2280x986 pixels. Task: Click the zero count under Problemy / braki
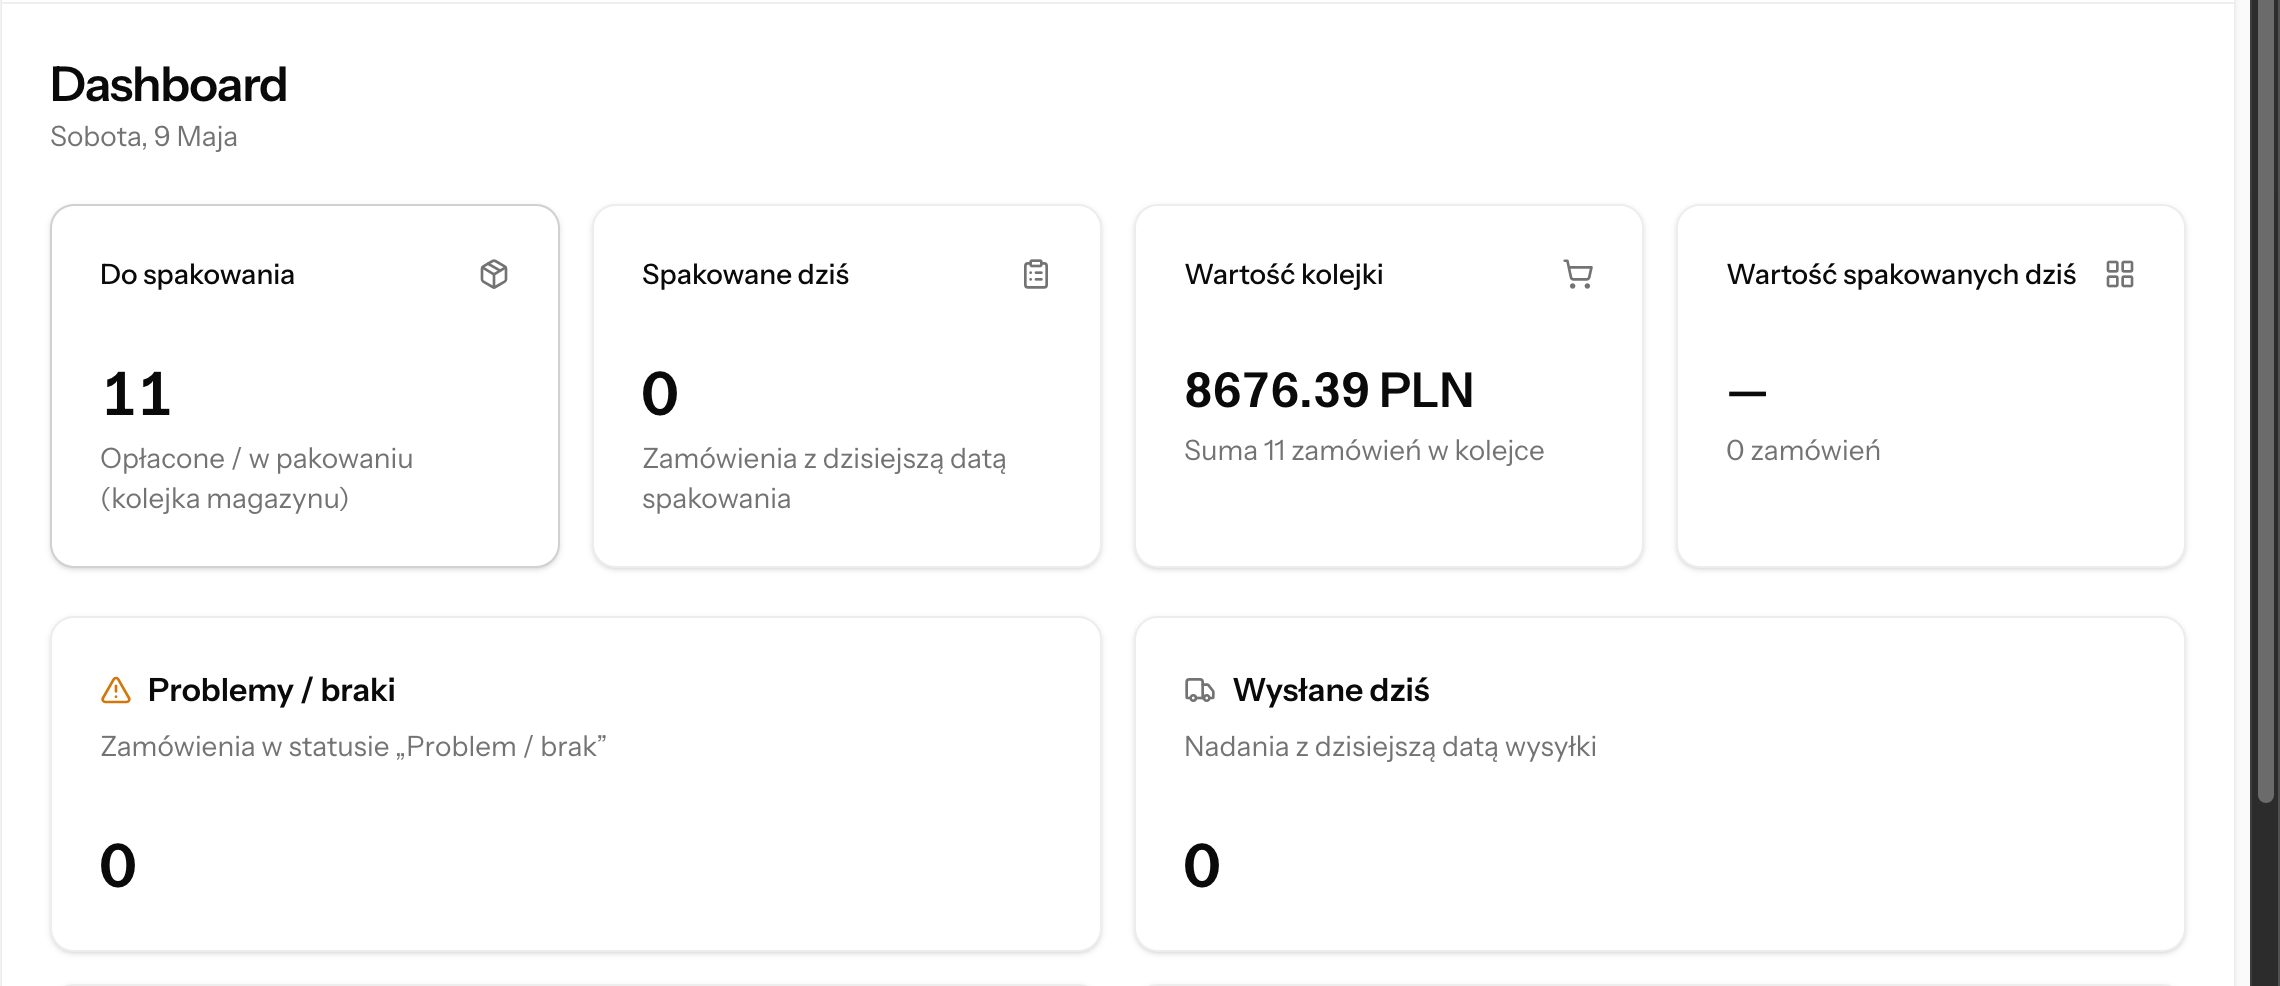[x=118, y=865]
